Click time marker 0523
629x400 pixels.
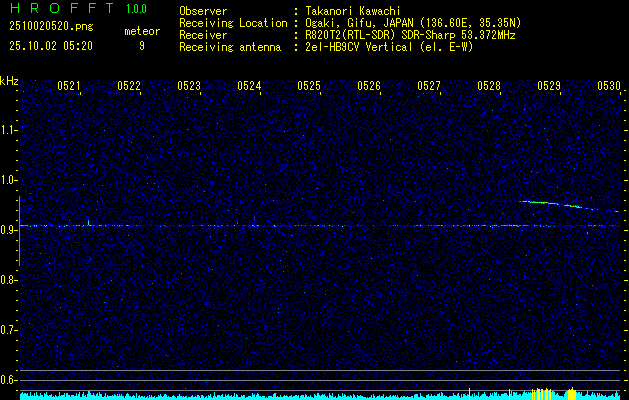[x=189, y=85]
